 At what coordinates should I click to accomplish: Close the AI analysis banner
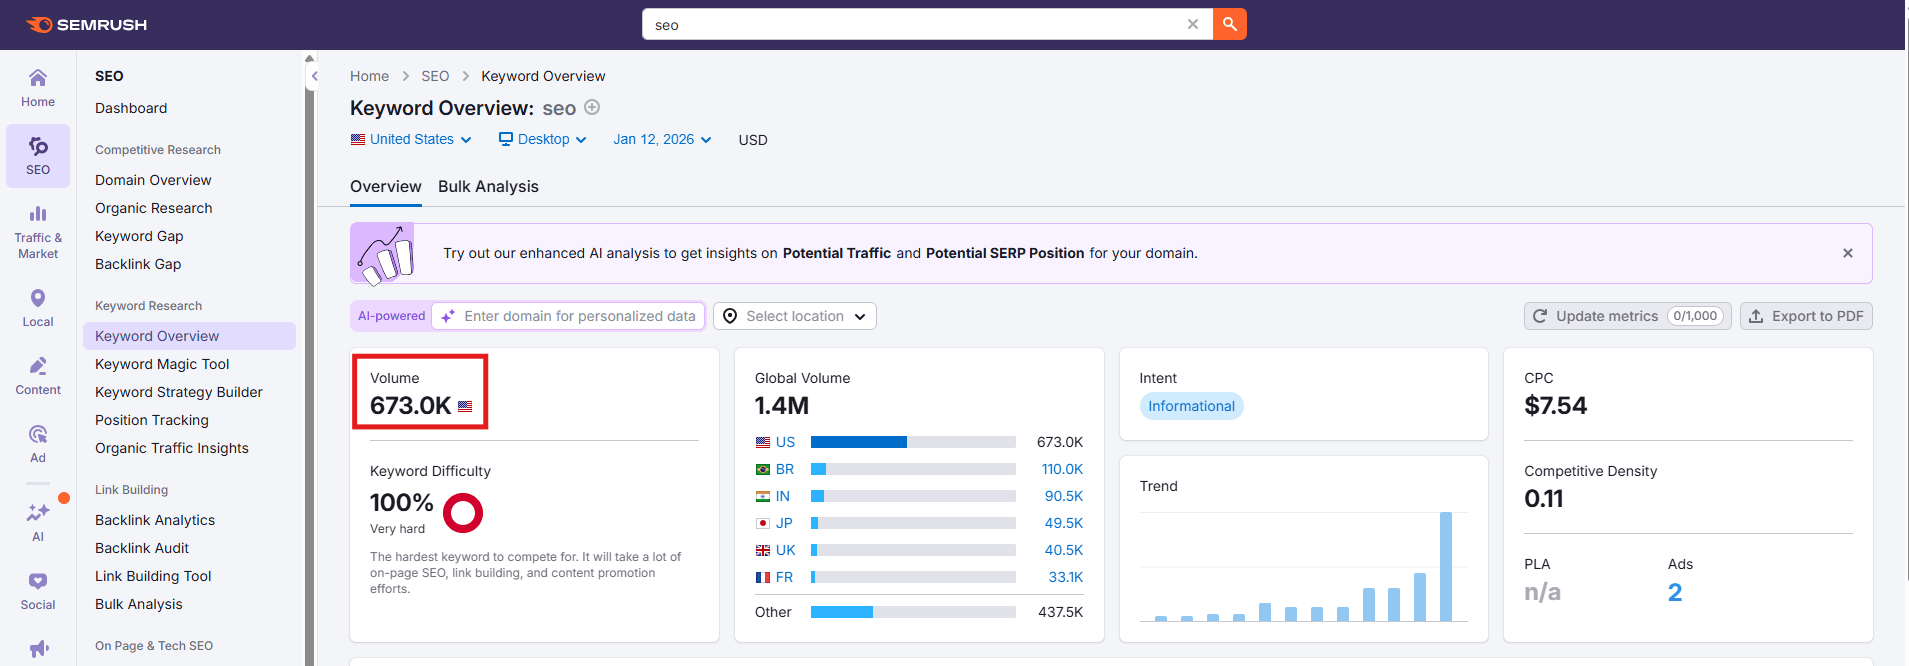(x=1848, y=253)
